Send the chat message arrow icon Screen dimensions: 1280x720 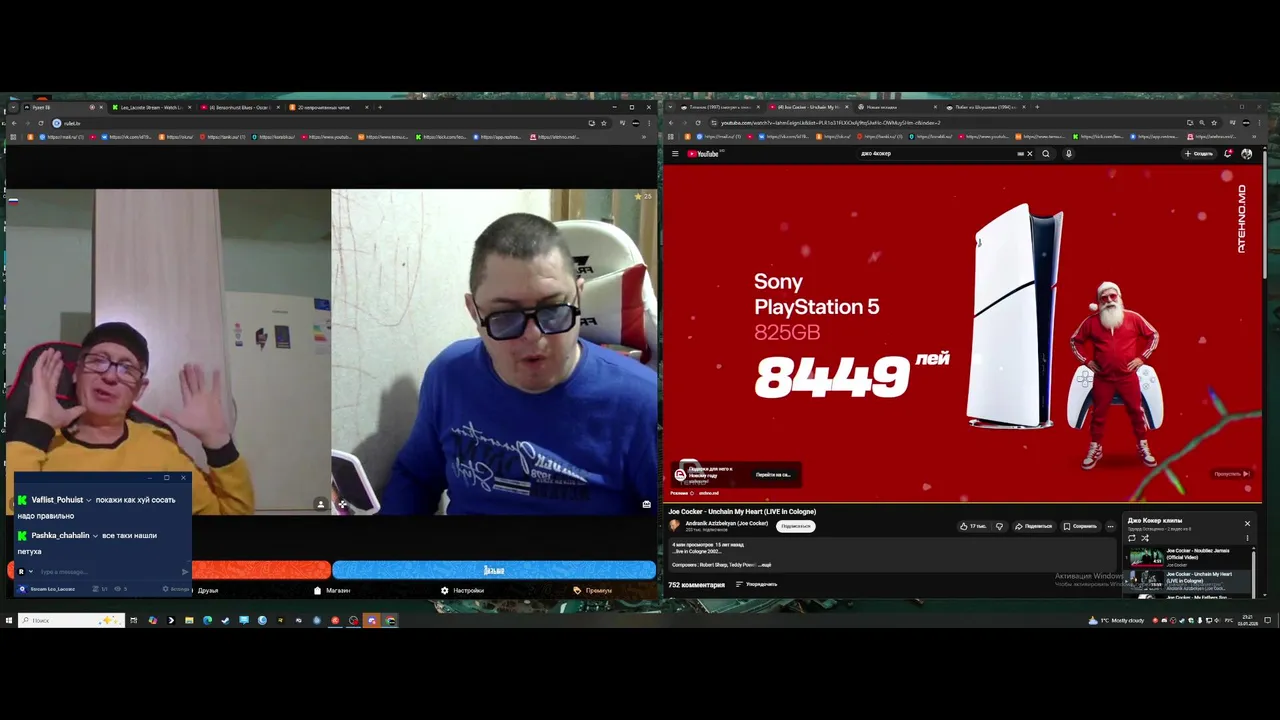[x=185, y=572]
